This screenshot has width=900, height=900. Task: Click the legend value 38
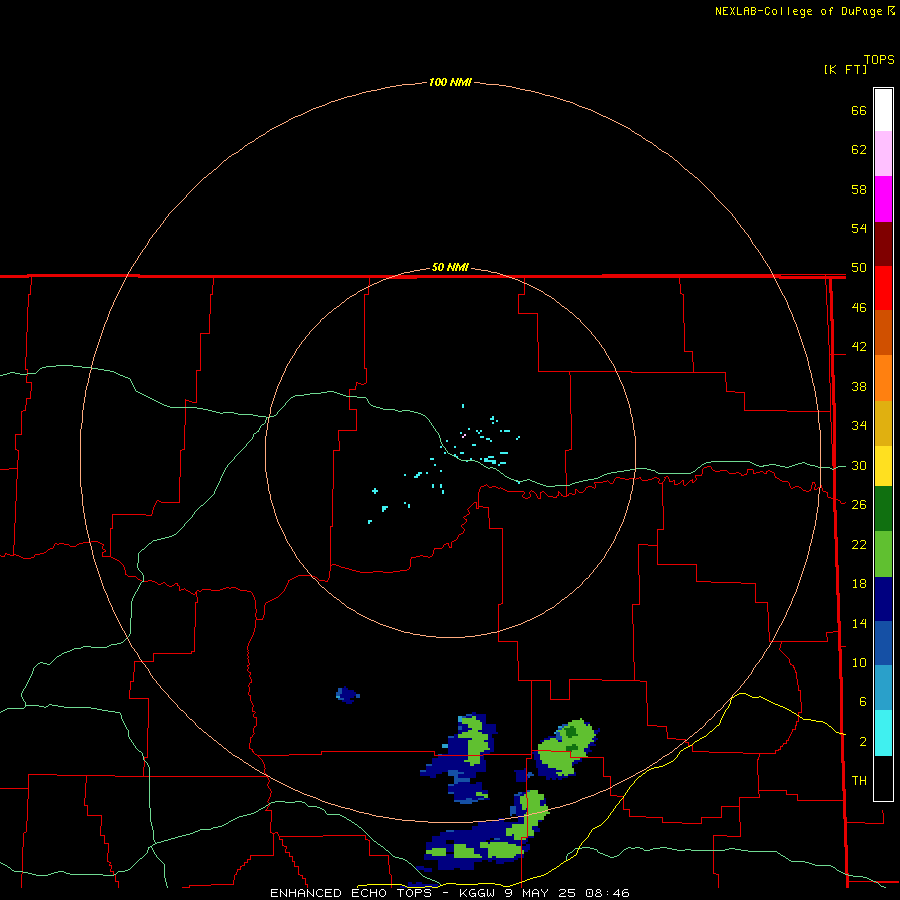pyautogui.click(x=859, y=386)
